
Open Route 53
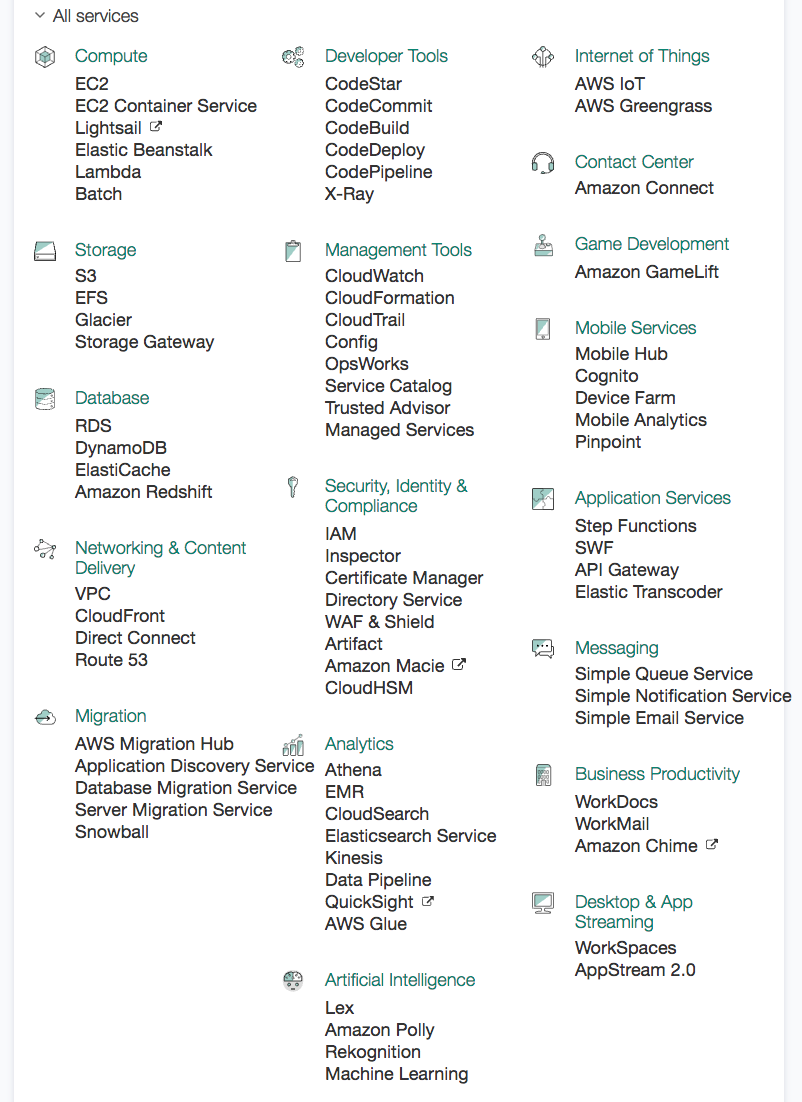[x=111, y=660]
